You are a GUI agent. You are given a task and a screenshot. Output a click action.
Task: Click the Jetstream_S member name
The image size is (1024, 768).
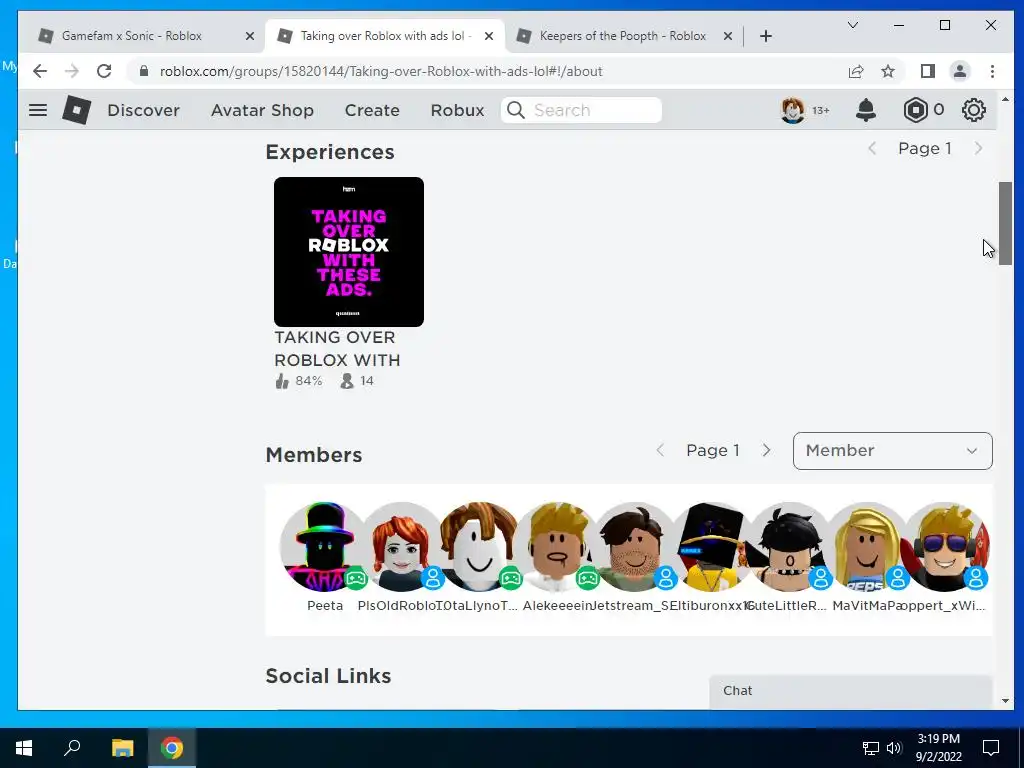(634, 605)
